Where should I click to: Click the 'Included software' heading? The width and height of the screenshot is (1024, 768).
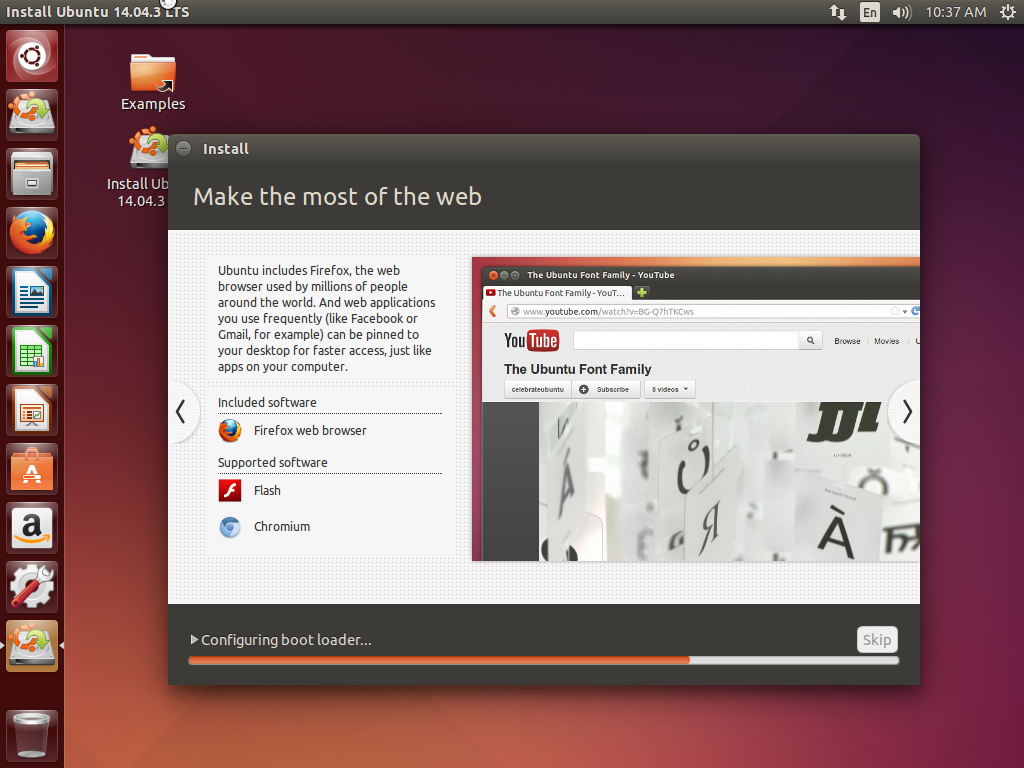[267, 402]
